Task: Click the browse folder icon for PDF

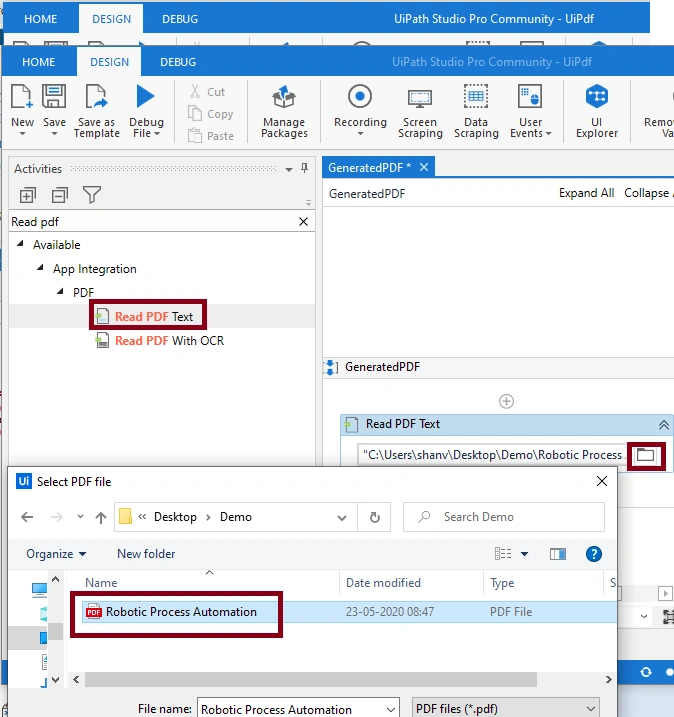Action: point(646,455)
